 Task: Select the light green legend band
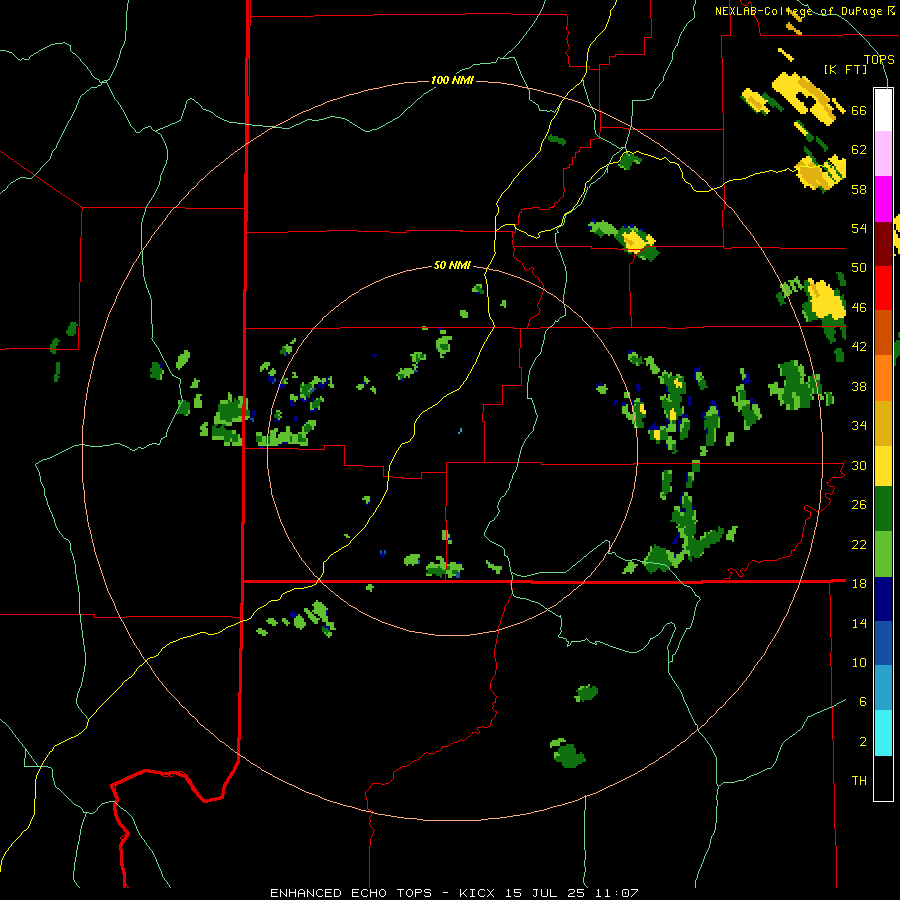click(883, 554)
